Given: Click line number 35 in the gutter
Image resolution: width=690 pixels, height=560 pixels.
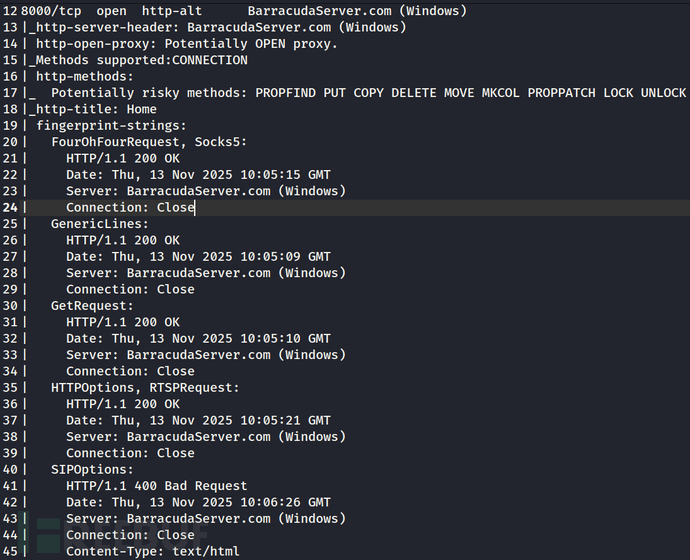Looking at the screenshot, I should 10,387.
